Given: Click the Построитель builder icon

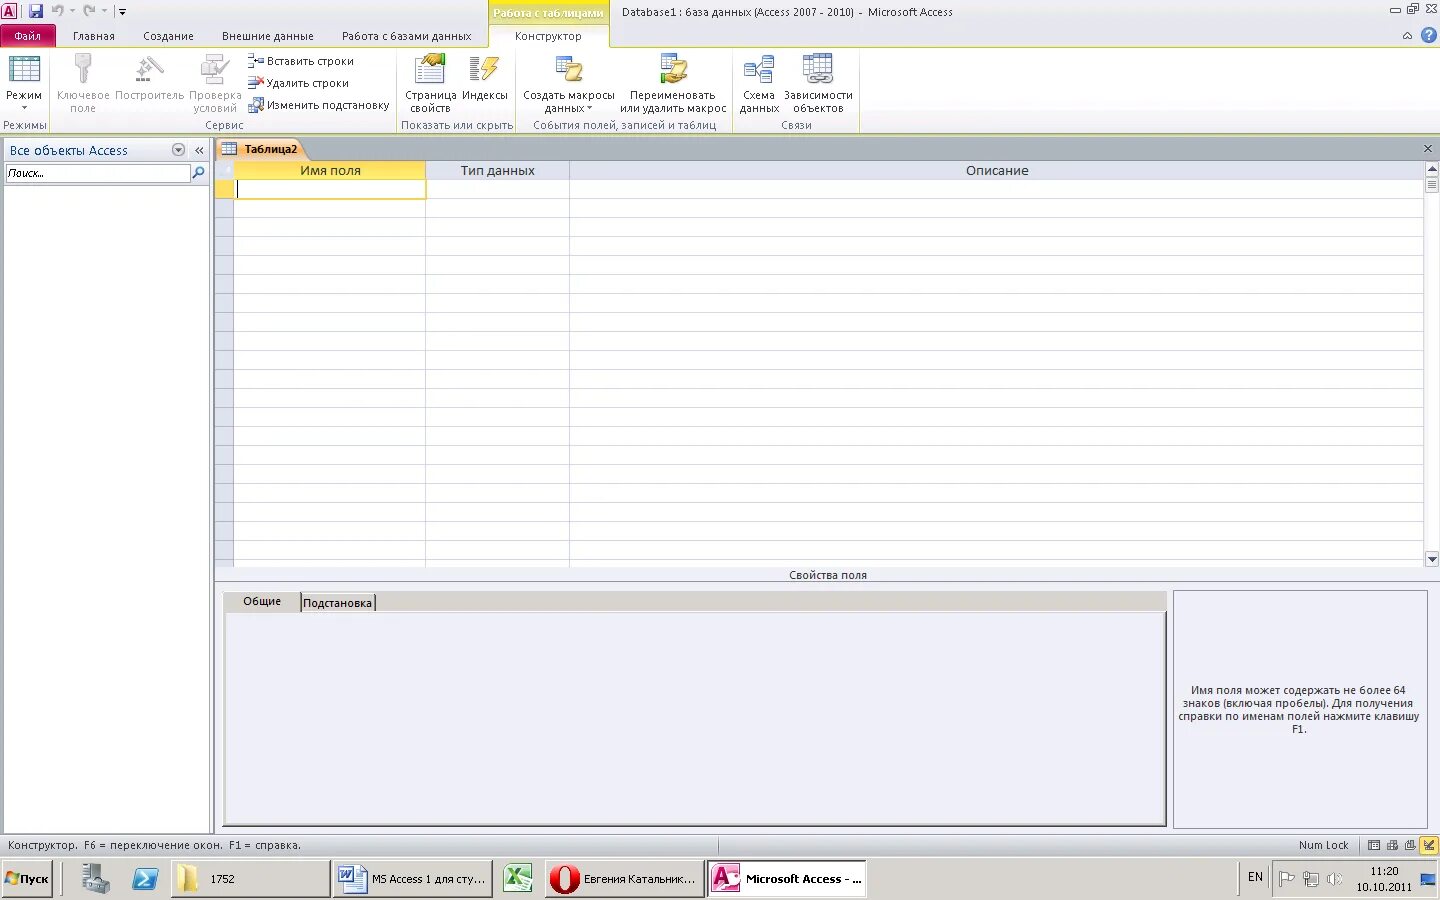Looking at the screenshot, I should point(149,70).
